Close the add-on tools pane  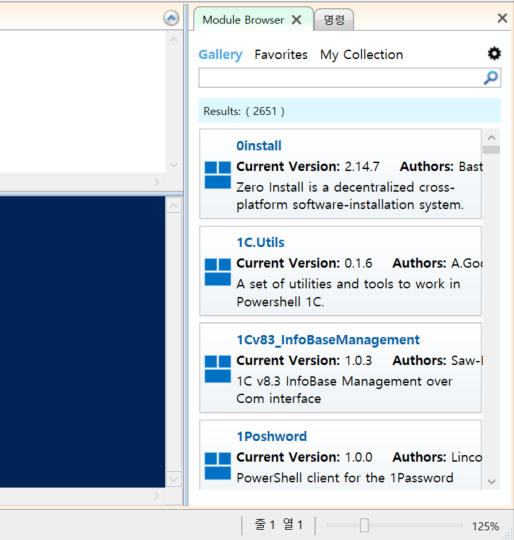[x=502, y=18]
